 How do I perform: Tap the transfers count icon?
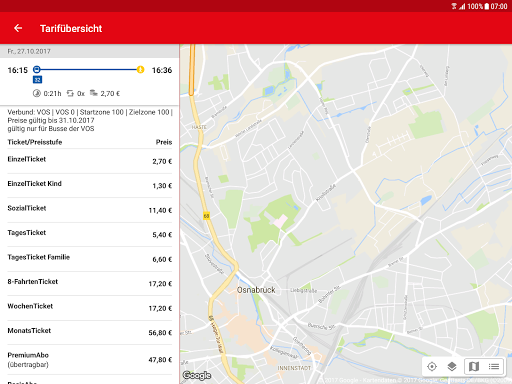pyautogui.click(x=70, y=94)
